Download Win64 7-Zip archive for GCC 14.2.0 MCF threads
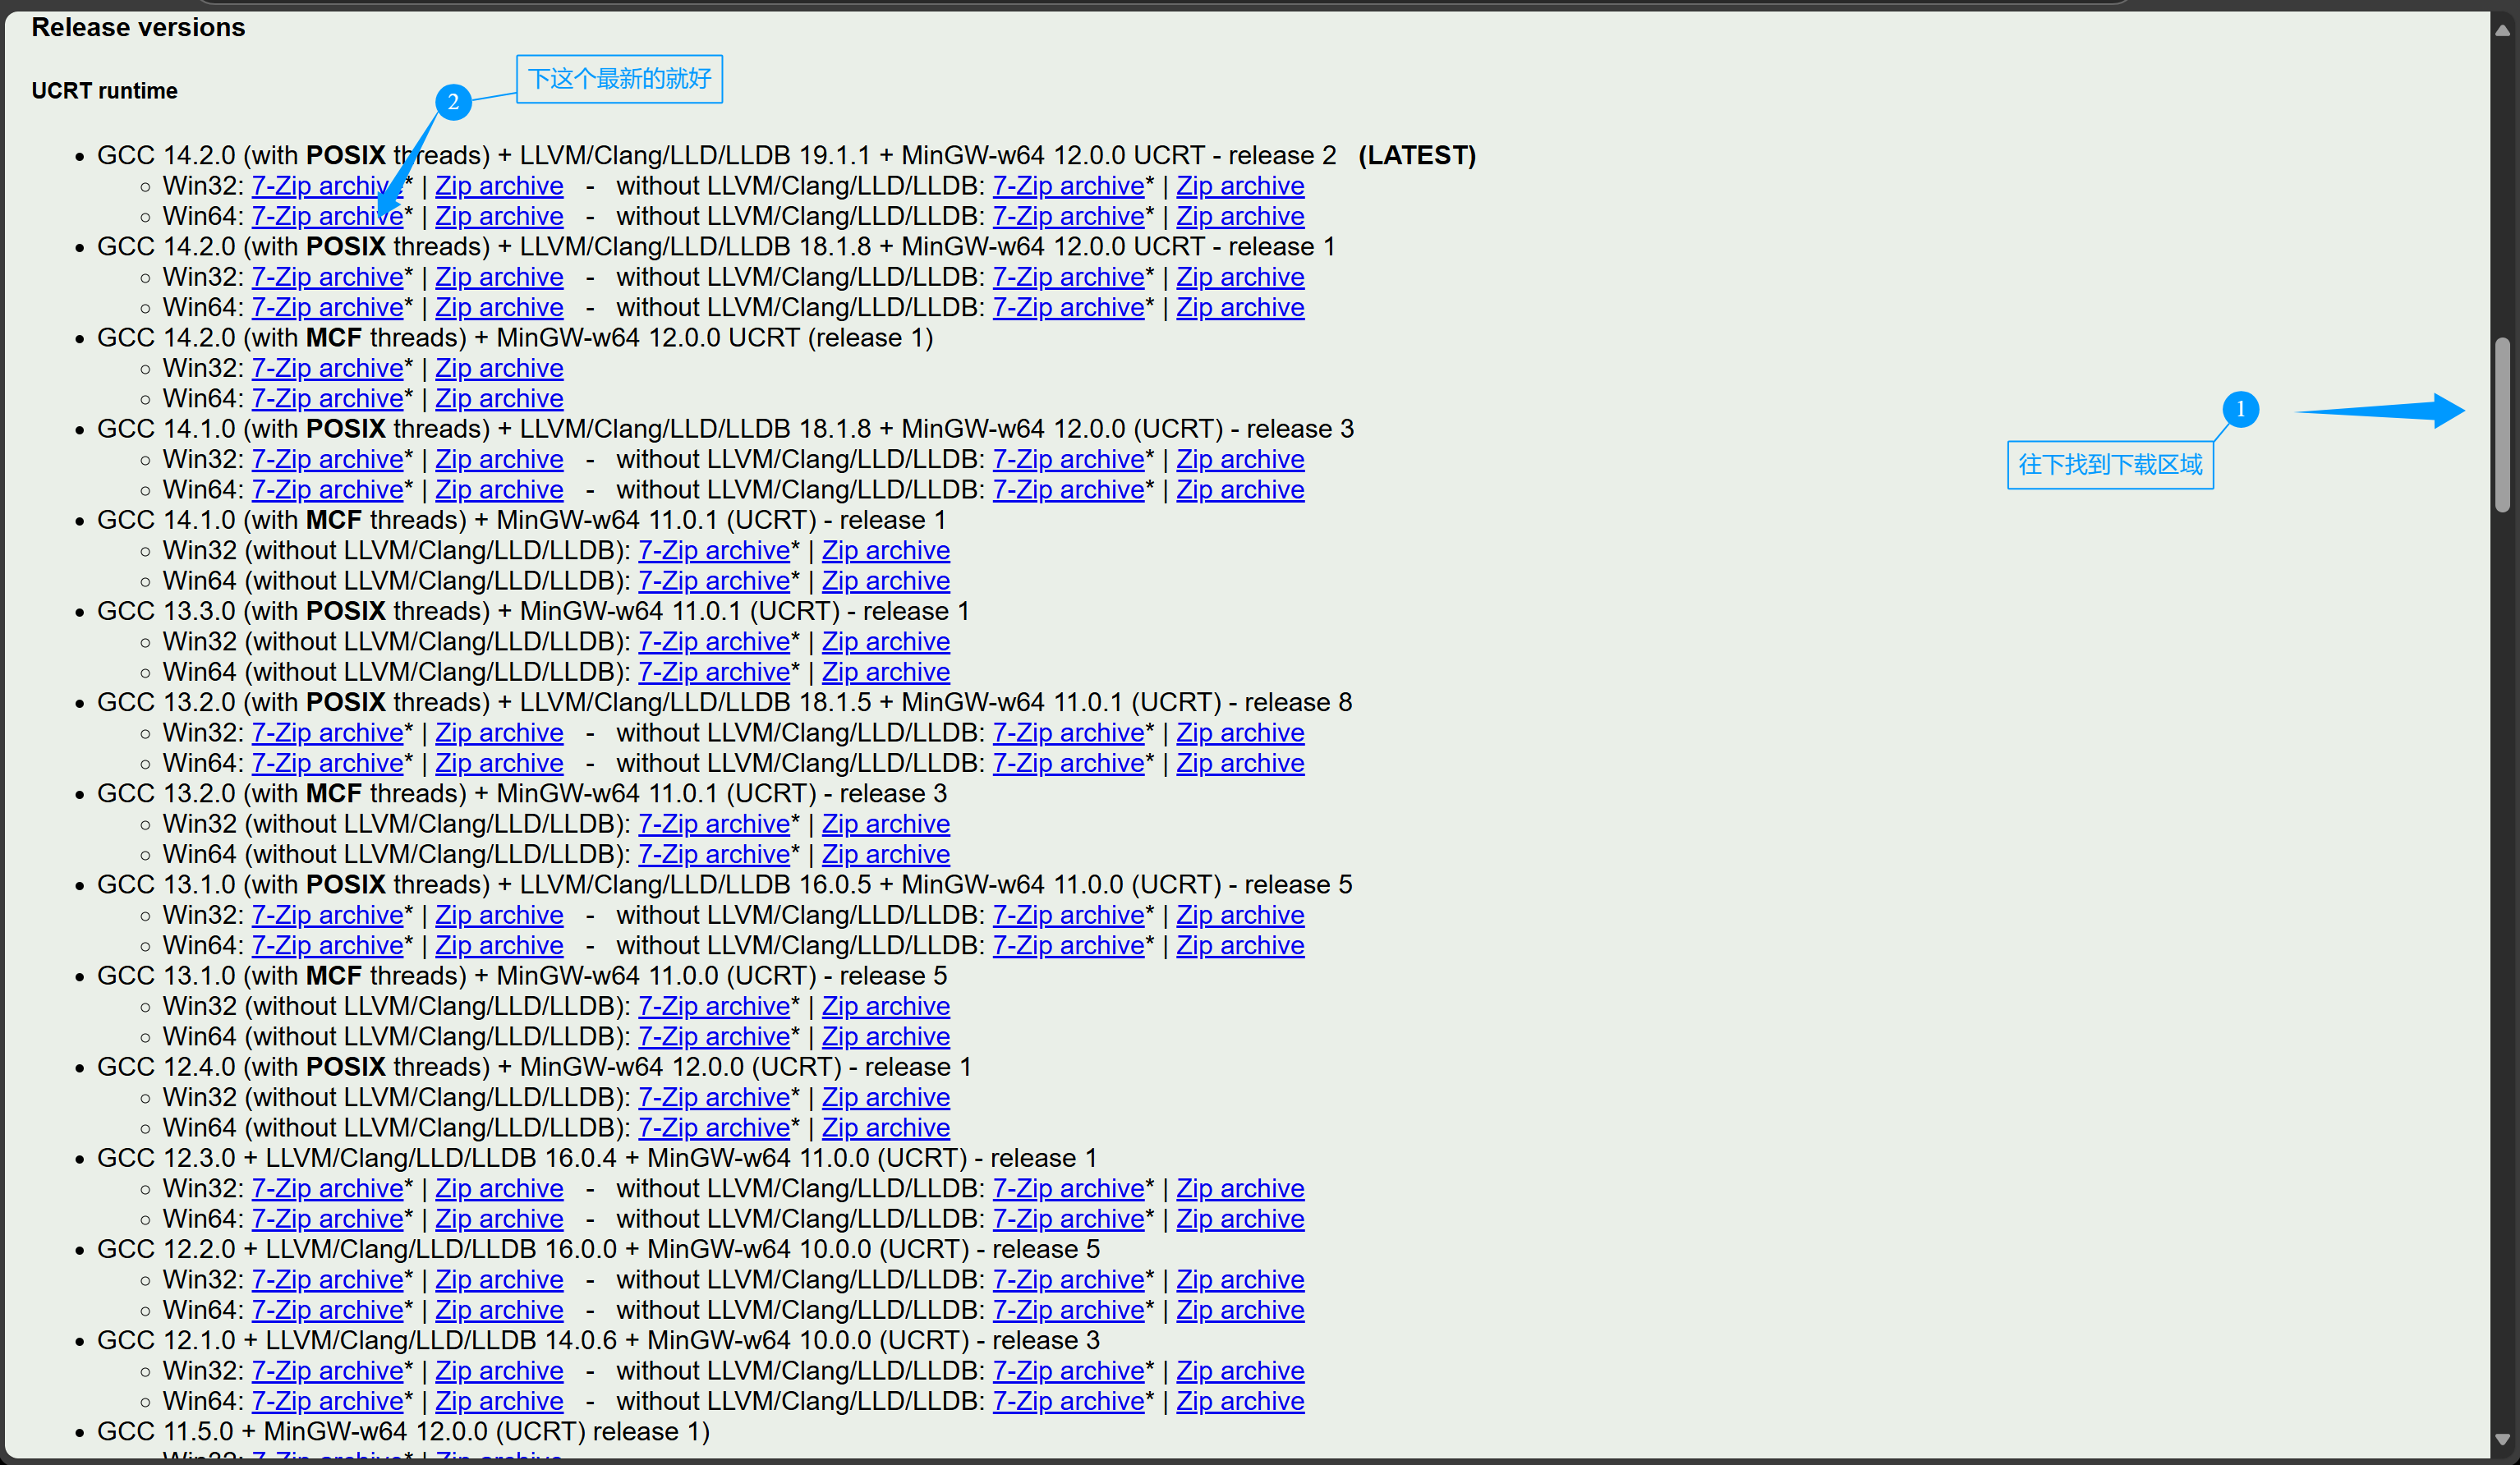2520x1465 pixels. tap(327, 398)
